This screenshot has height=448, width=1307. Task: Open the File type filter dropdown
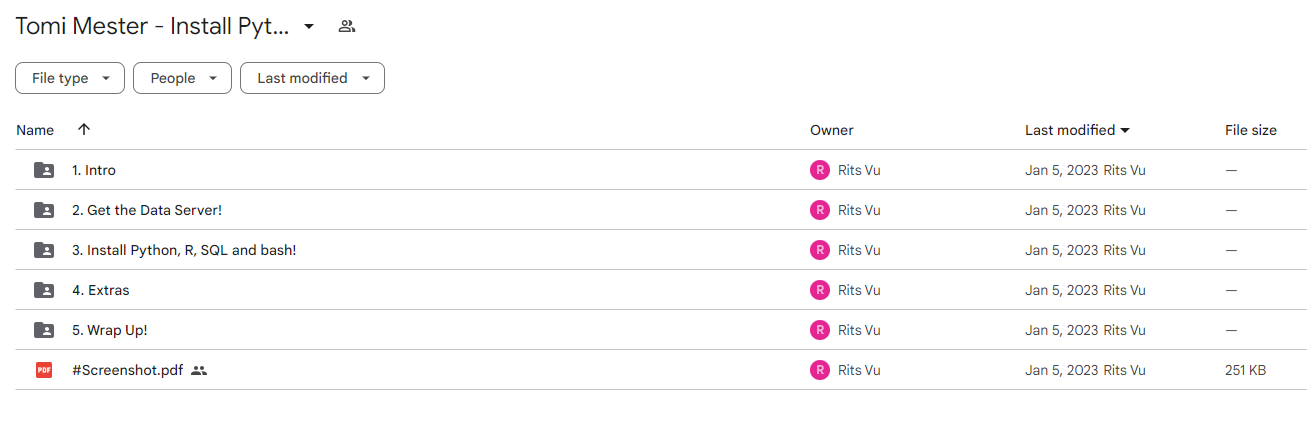click(70, 78)
